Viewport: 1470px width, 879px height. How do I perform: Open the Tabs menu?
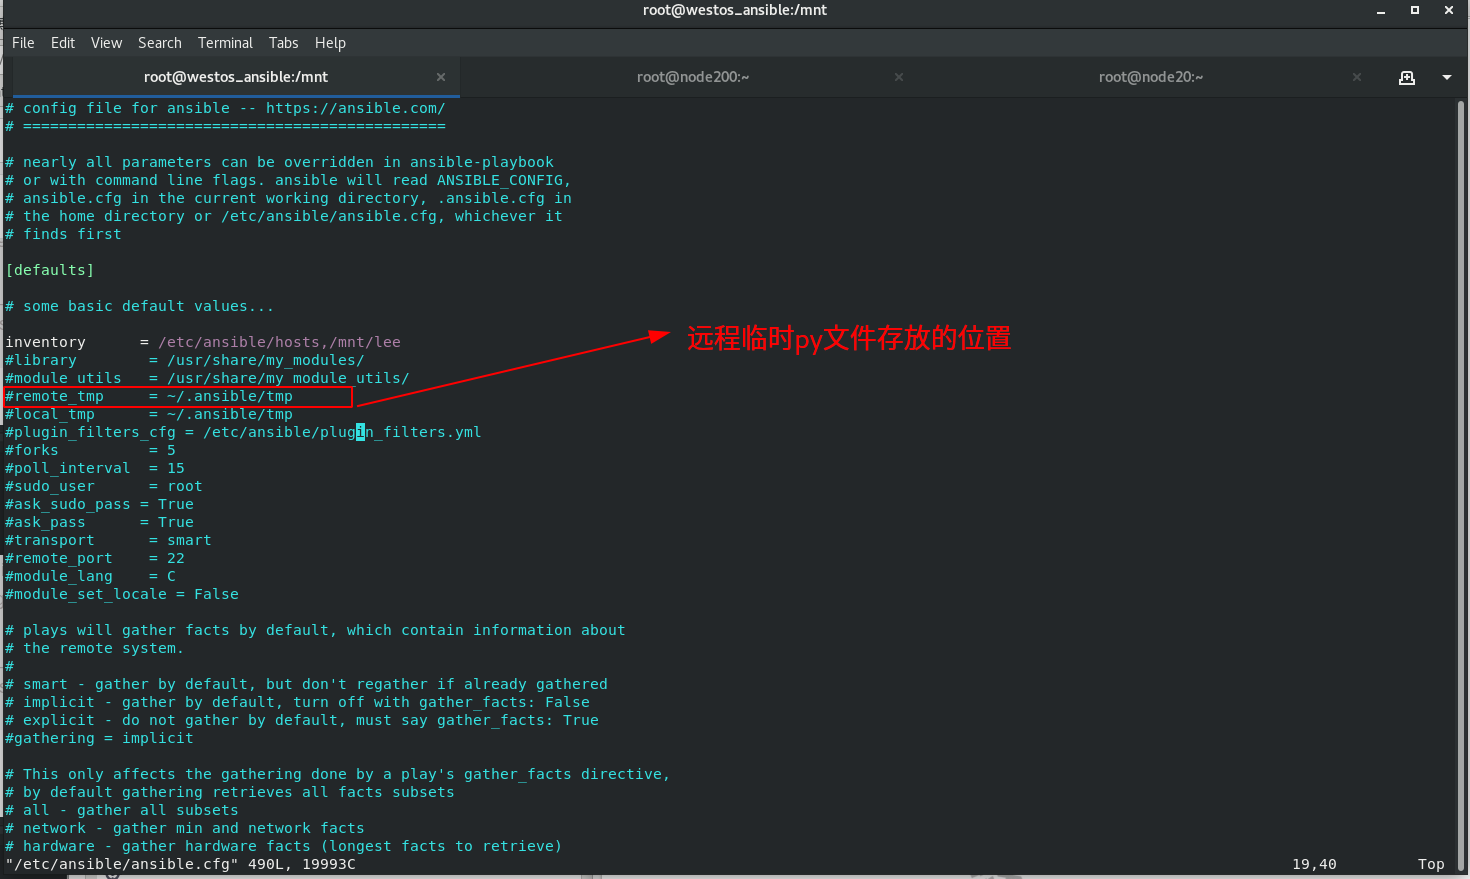coord(284,43)
